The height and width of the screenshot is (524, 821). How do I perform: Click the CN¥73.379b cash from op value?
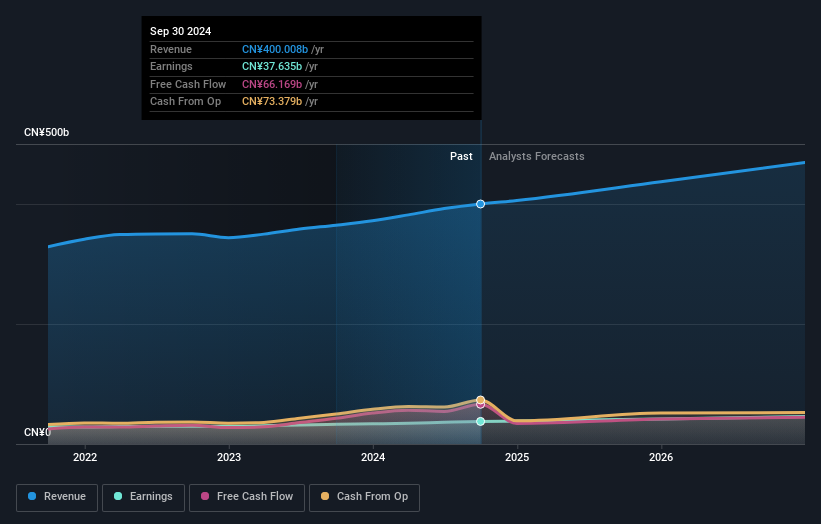point(272,102)
